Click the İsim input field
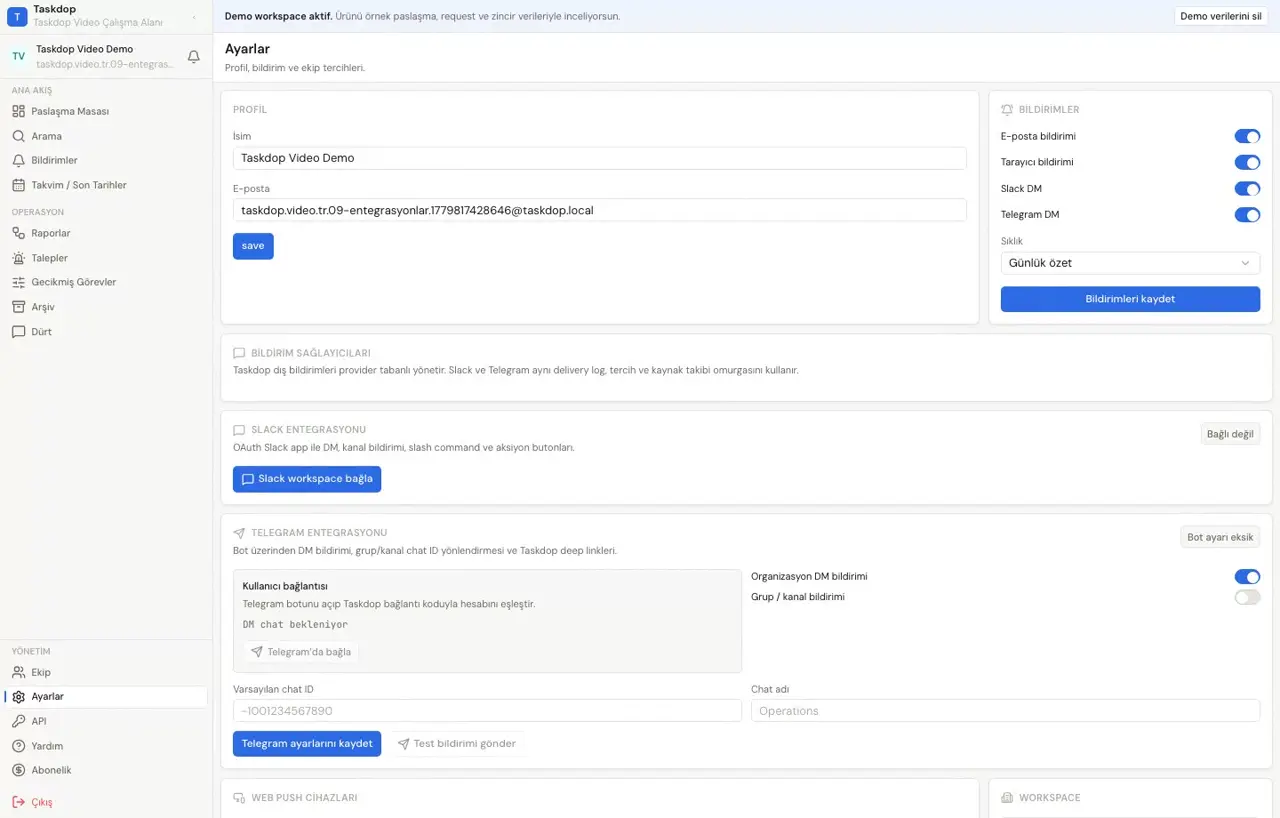 600,158
